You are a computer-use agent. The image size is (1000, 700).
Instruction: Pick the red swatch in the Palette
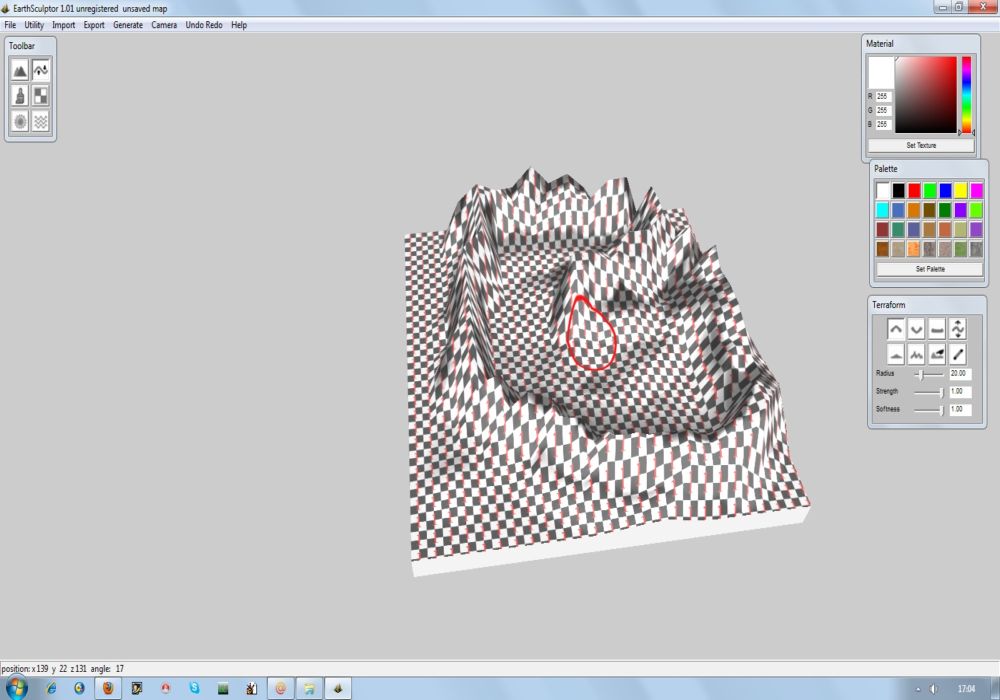coord(914,190)
